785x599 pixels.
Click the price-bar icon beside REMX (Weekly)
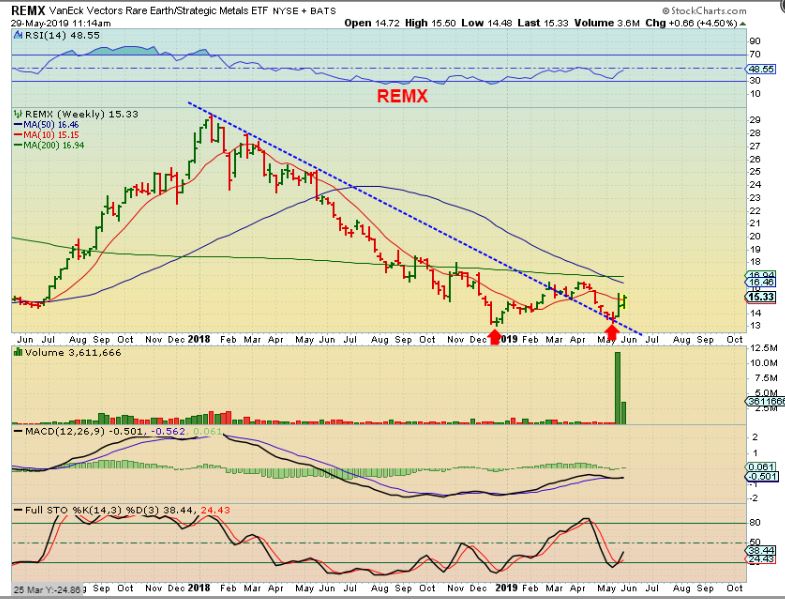[x=19, y=114]
